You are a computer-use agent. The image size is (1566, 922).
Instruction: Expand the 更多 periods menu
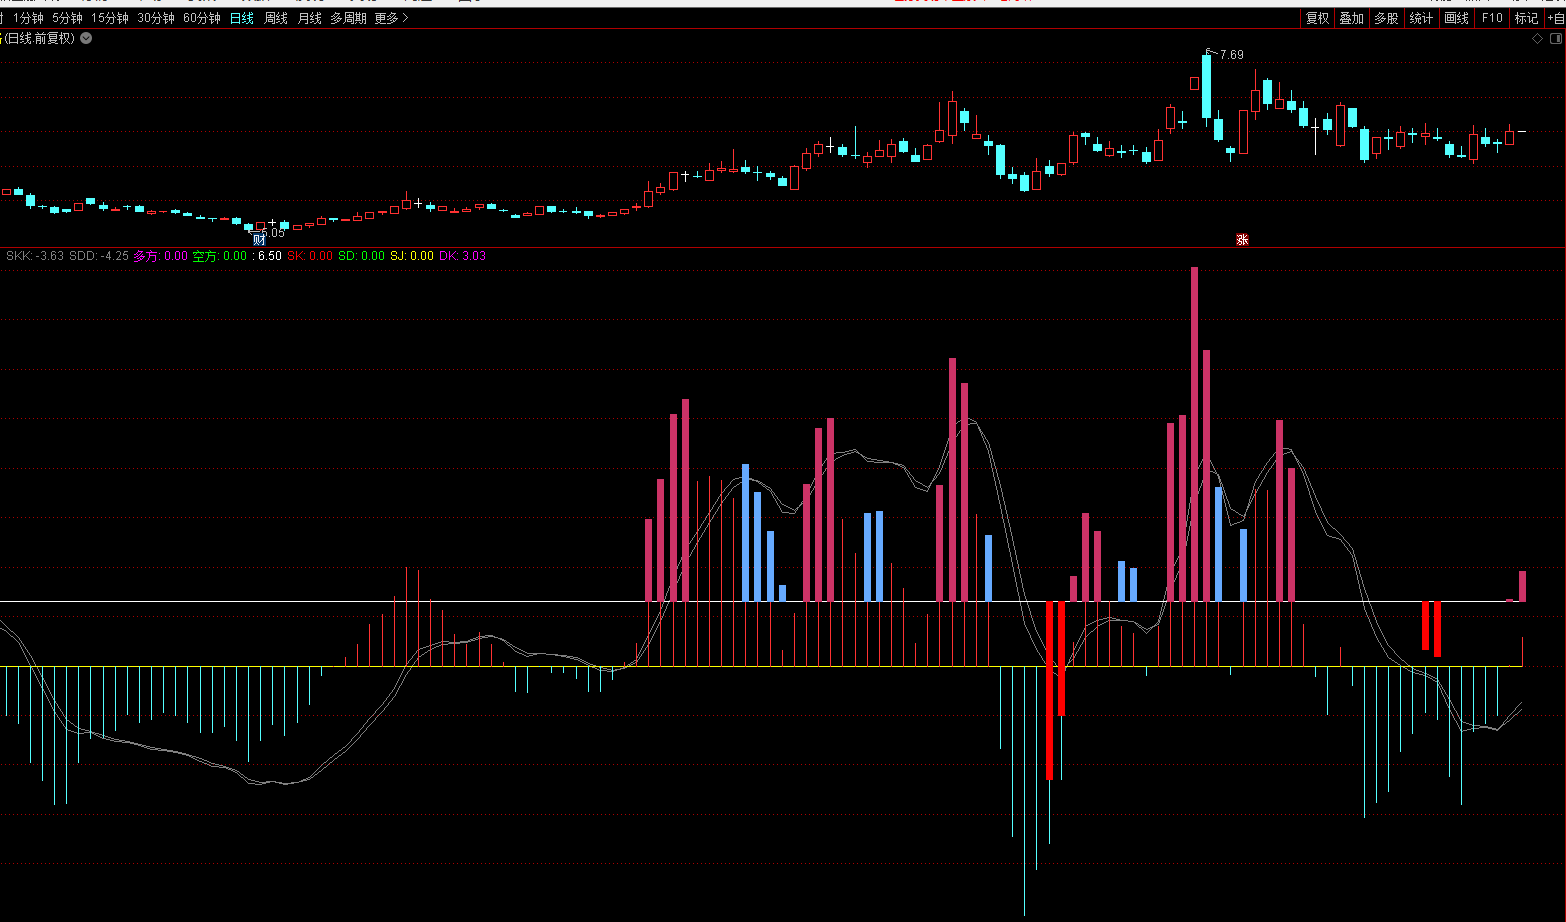(391, 18)
